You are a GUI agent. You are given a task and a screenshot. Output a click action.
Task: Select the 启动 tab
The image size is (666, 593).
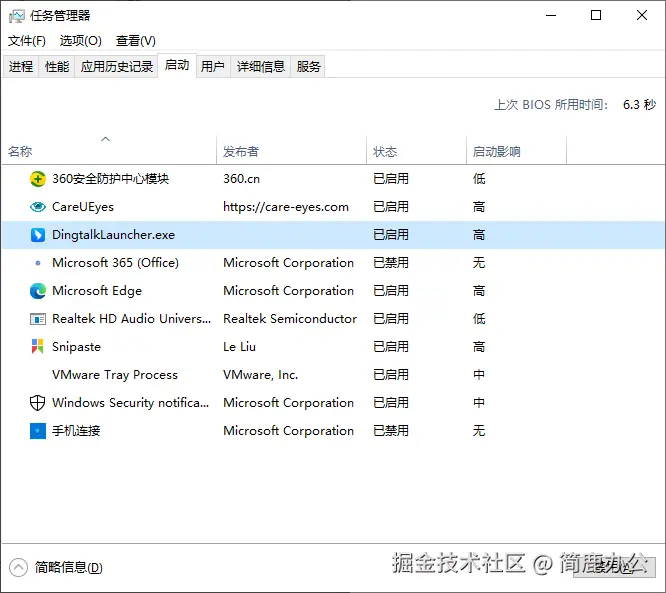click(177, 65)
